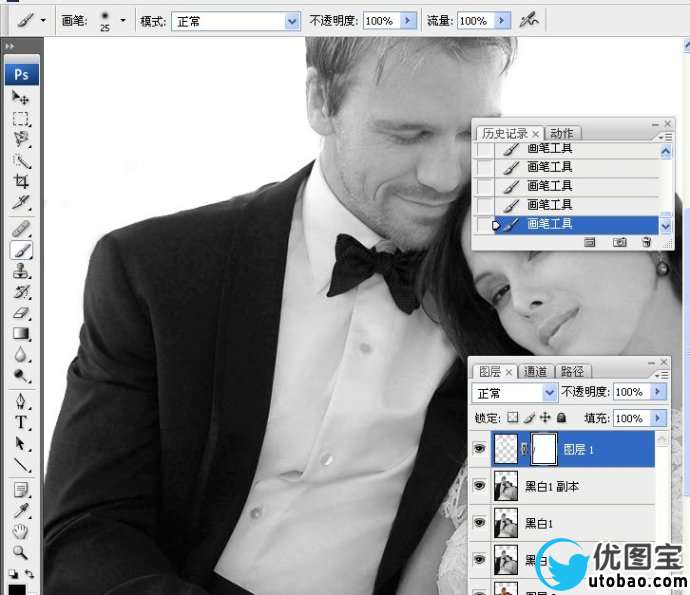Select the Brush tool in toolbox
Viewport: 690px width, 595px height.
coord(20,250)
